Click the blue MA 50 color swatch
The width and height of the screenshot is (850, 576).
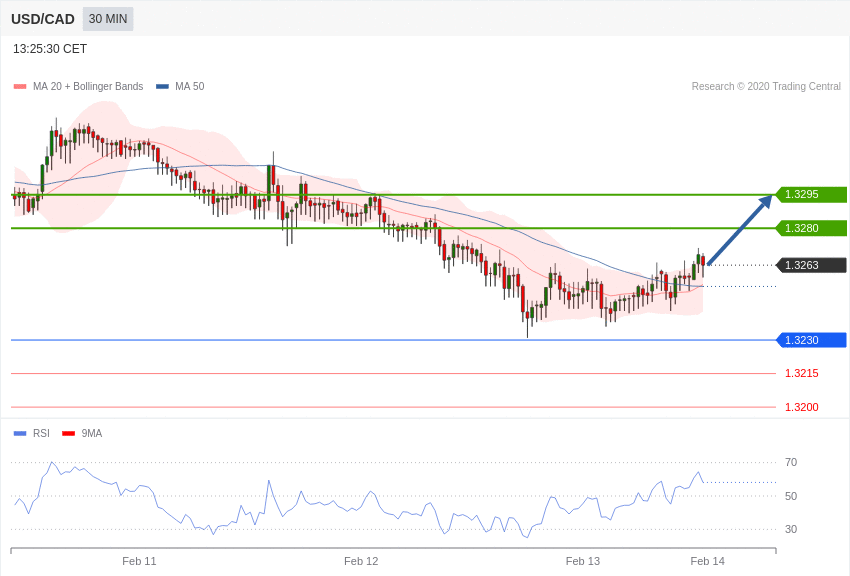(x=162, y=87)
